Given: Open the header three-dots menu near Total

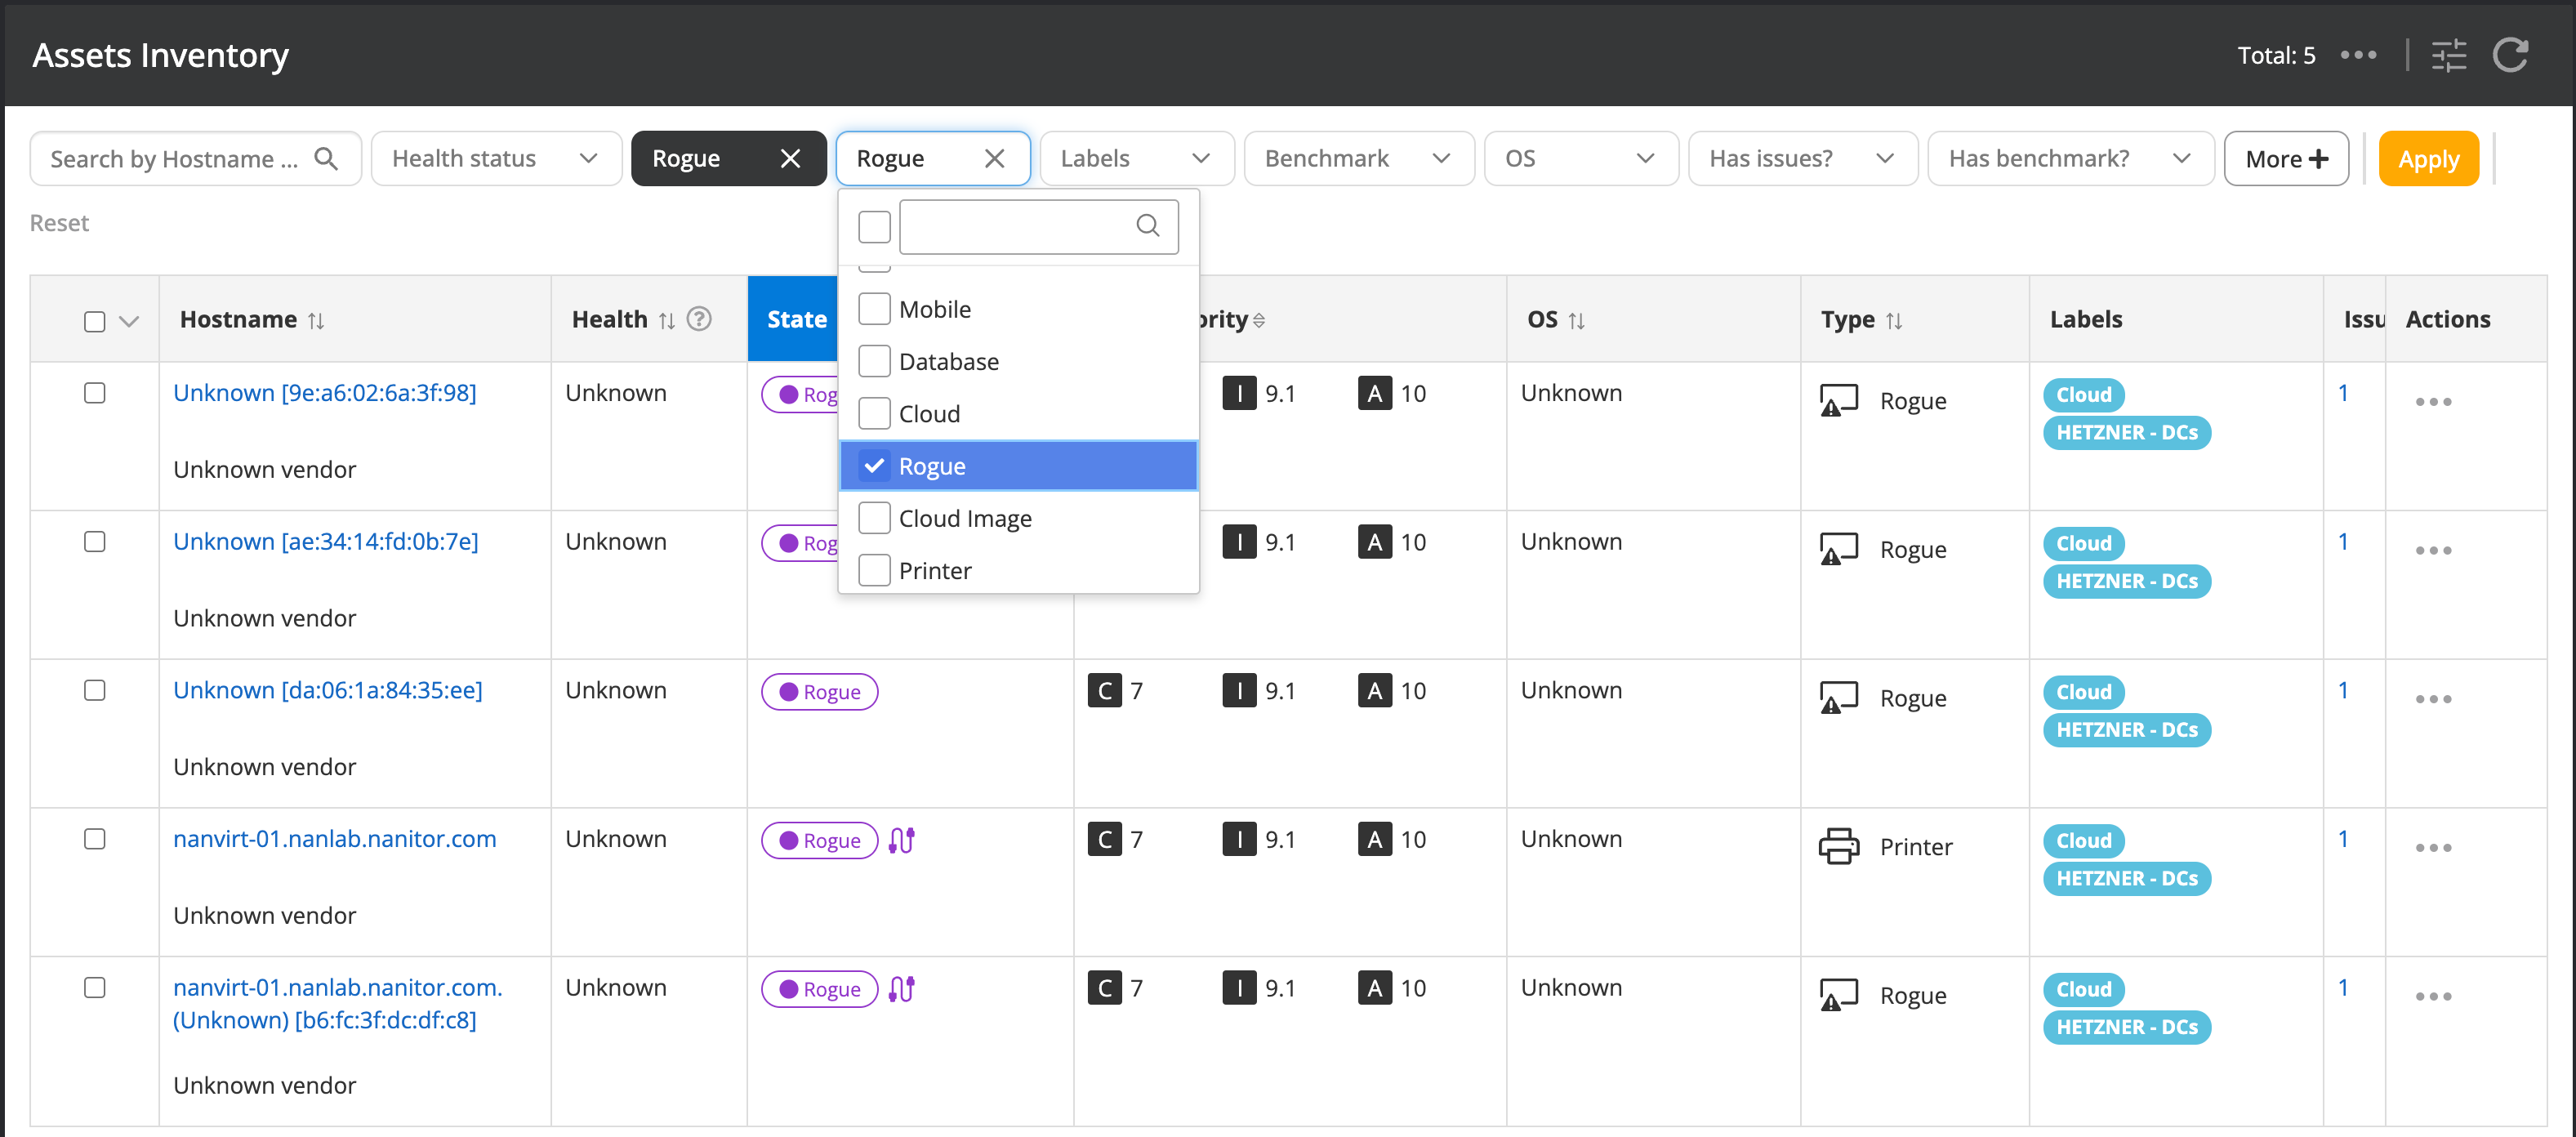Looking at the screenshot, I should click(x=2358, y=55).
